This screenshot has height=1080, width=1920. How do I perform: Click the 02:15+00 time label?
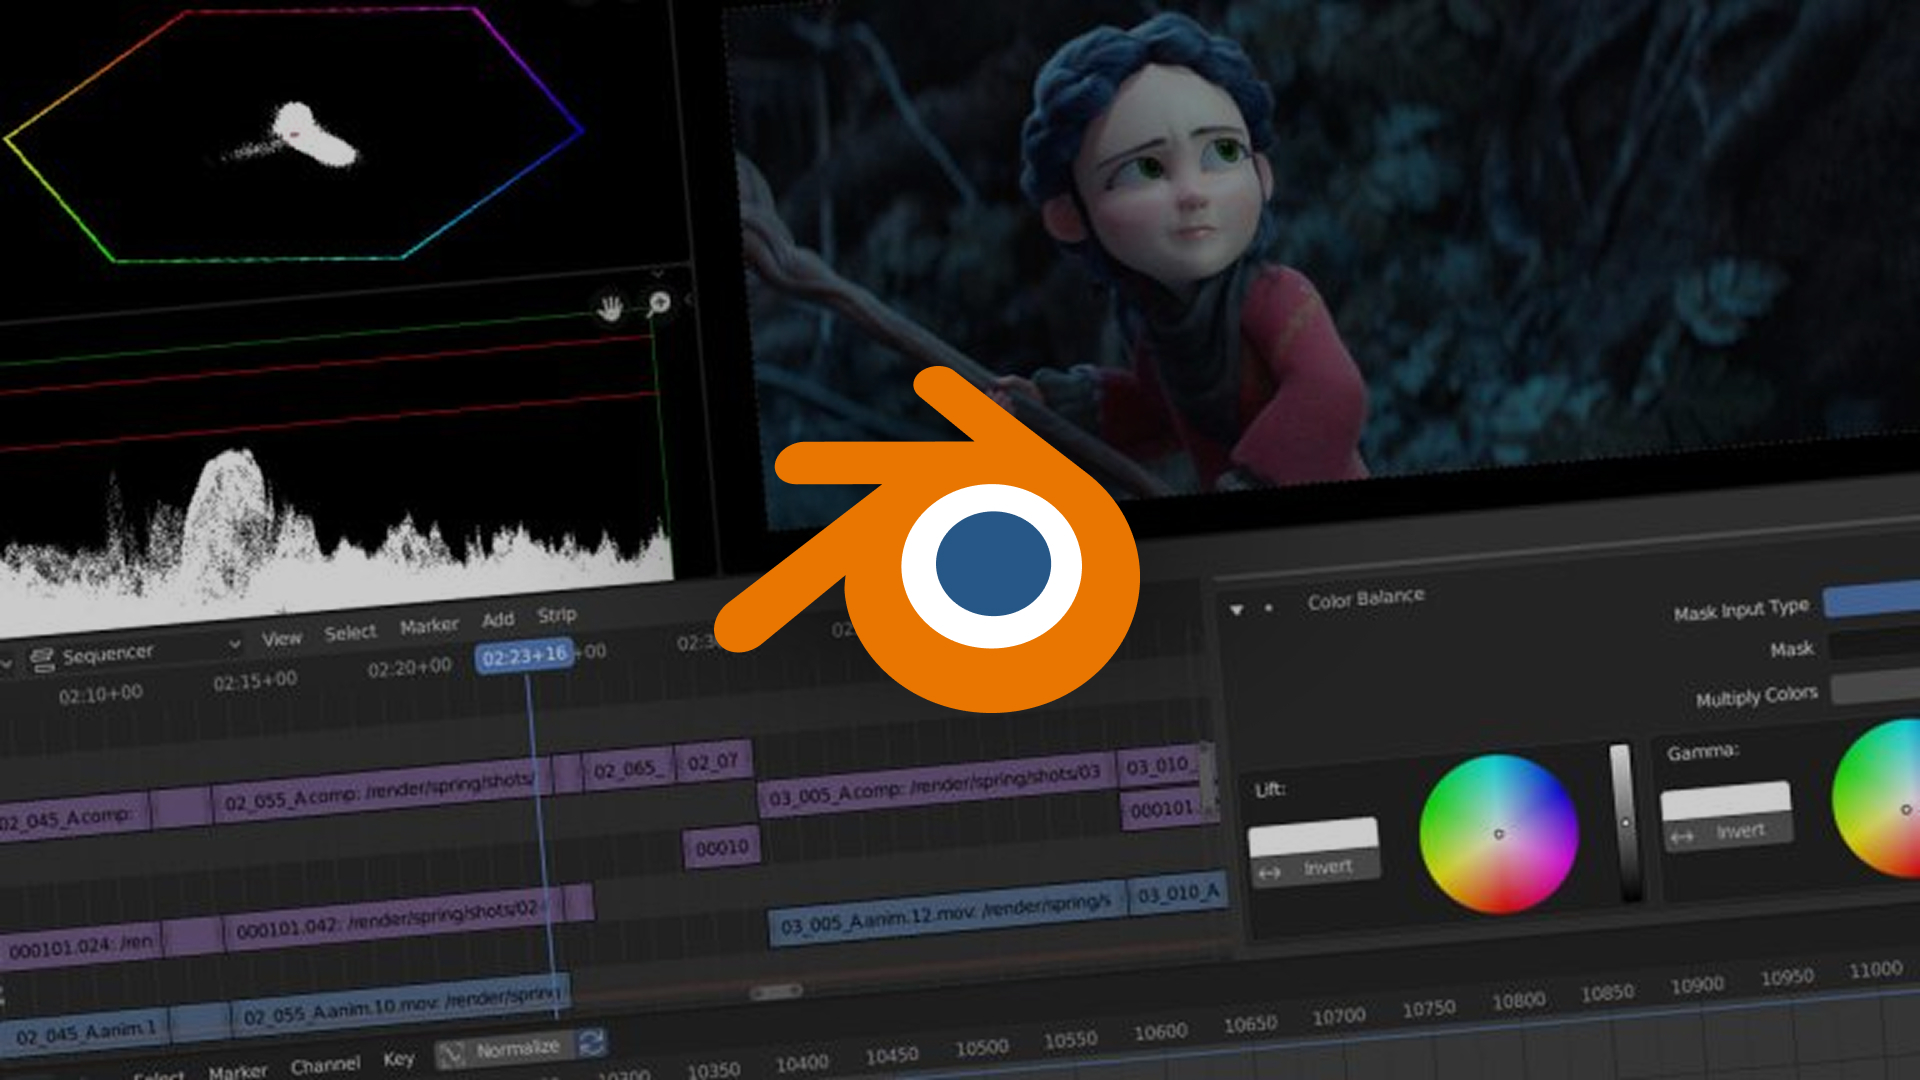click(x=255, y=680)
